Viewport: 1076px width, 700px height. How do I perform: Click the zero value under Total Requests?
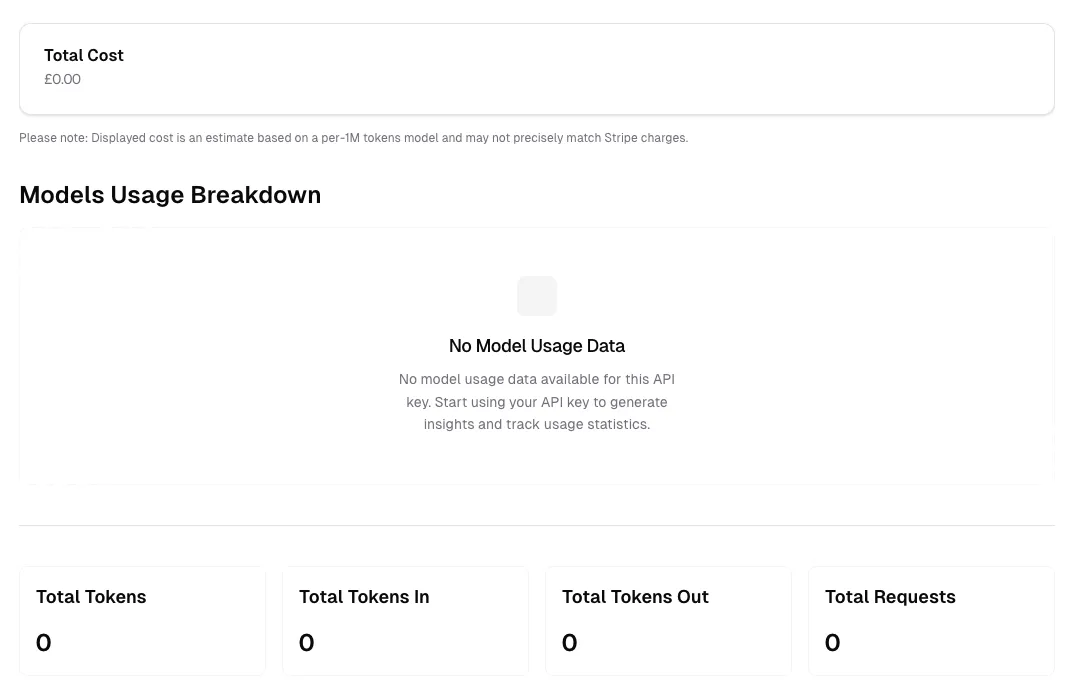point(833,643)
